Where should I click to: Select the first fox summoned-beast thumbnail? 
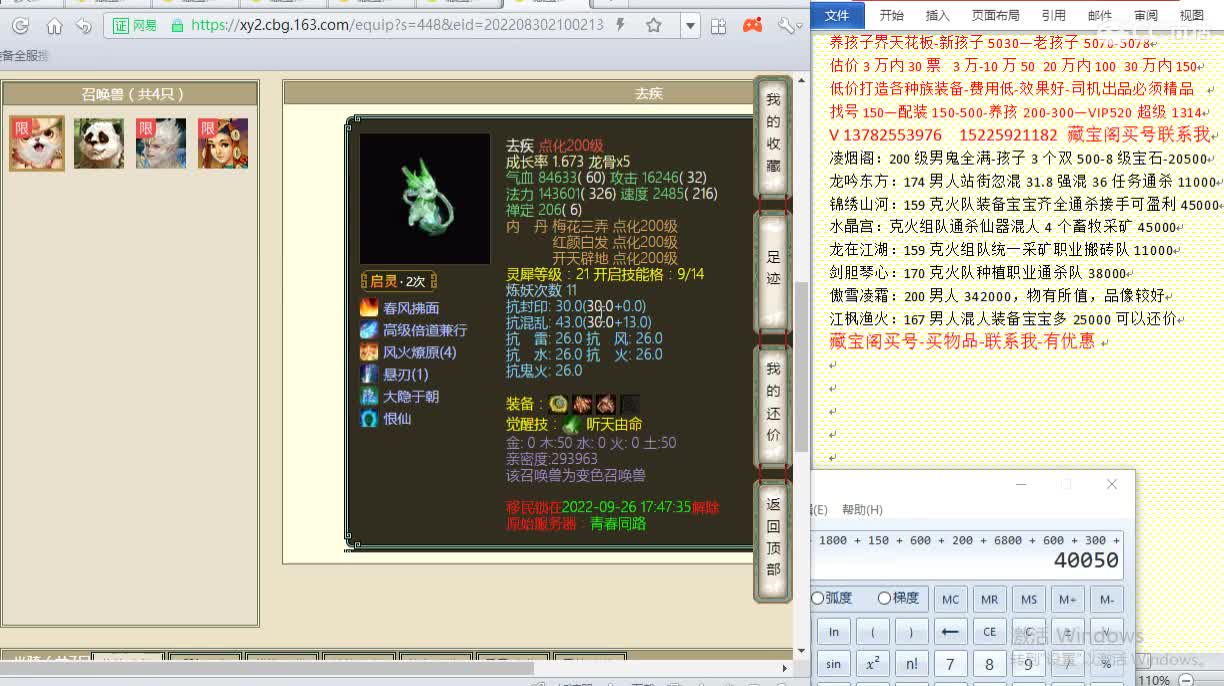37,143
